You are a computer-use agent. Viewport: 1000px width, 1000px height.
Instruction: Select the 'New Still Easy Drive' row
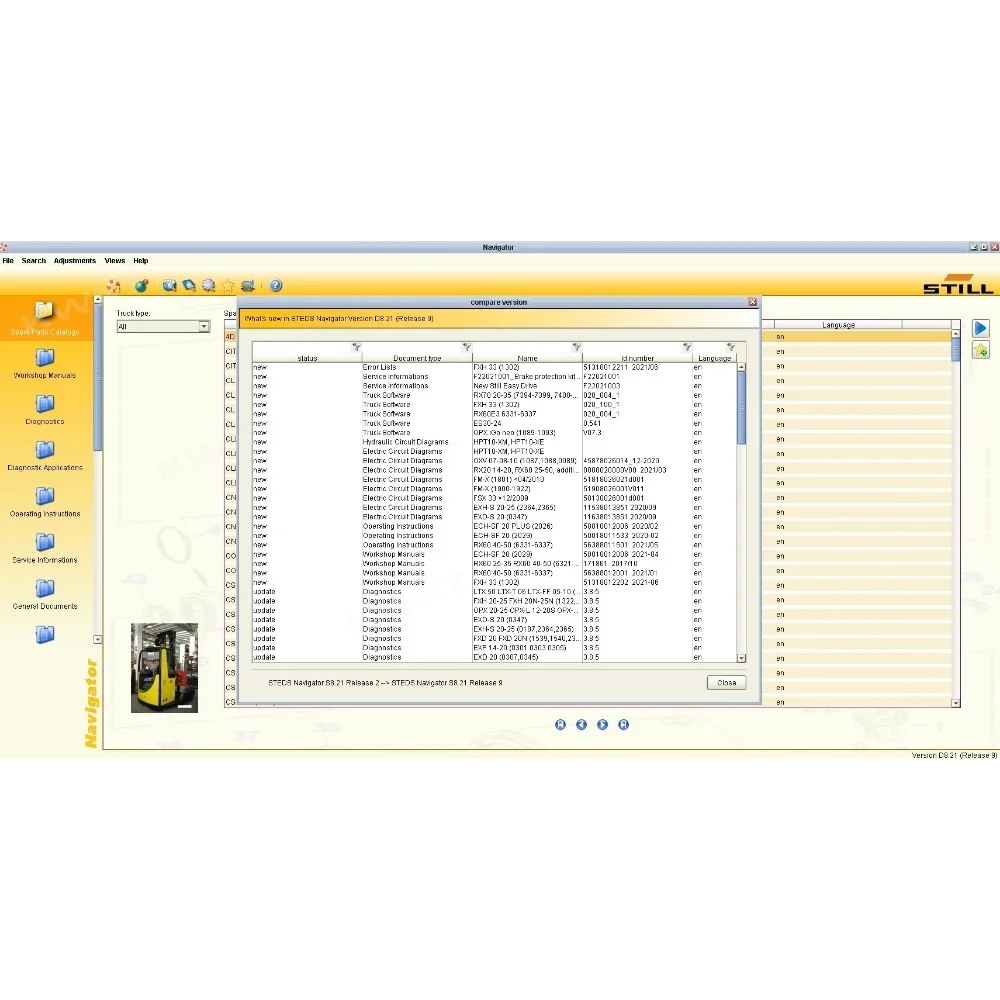pos(495,386)
